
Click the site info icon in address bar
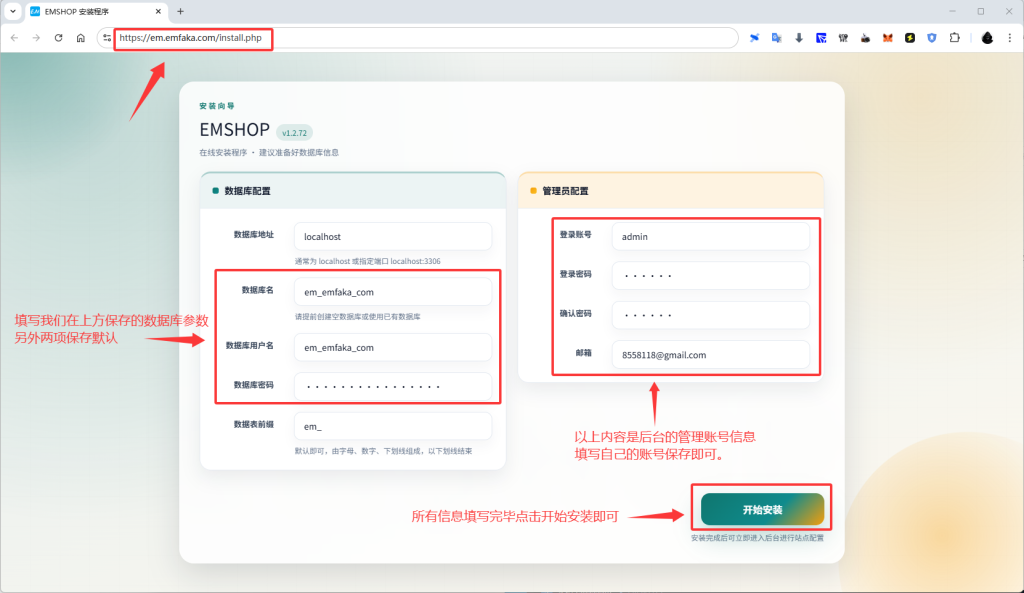pos(106,37)
